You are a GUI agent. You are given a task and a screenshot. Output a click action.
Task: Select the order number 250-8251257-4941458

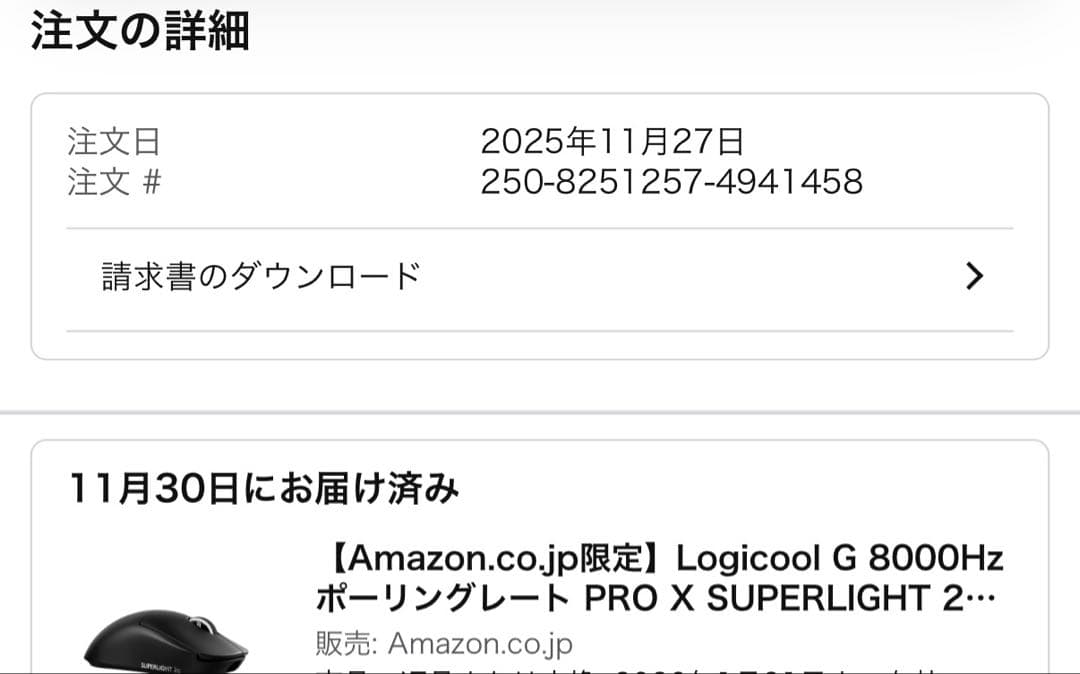[671, 183]
